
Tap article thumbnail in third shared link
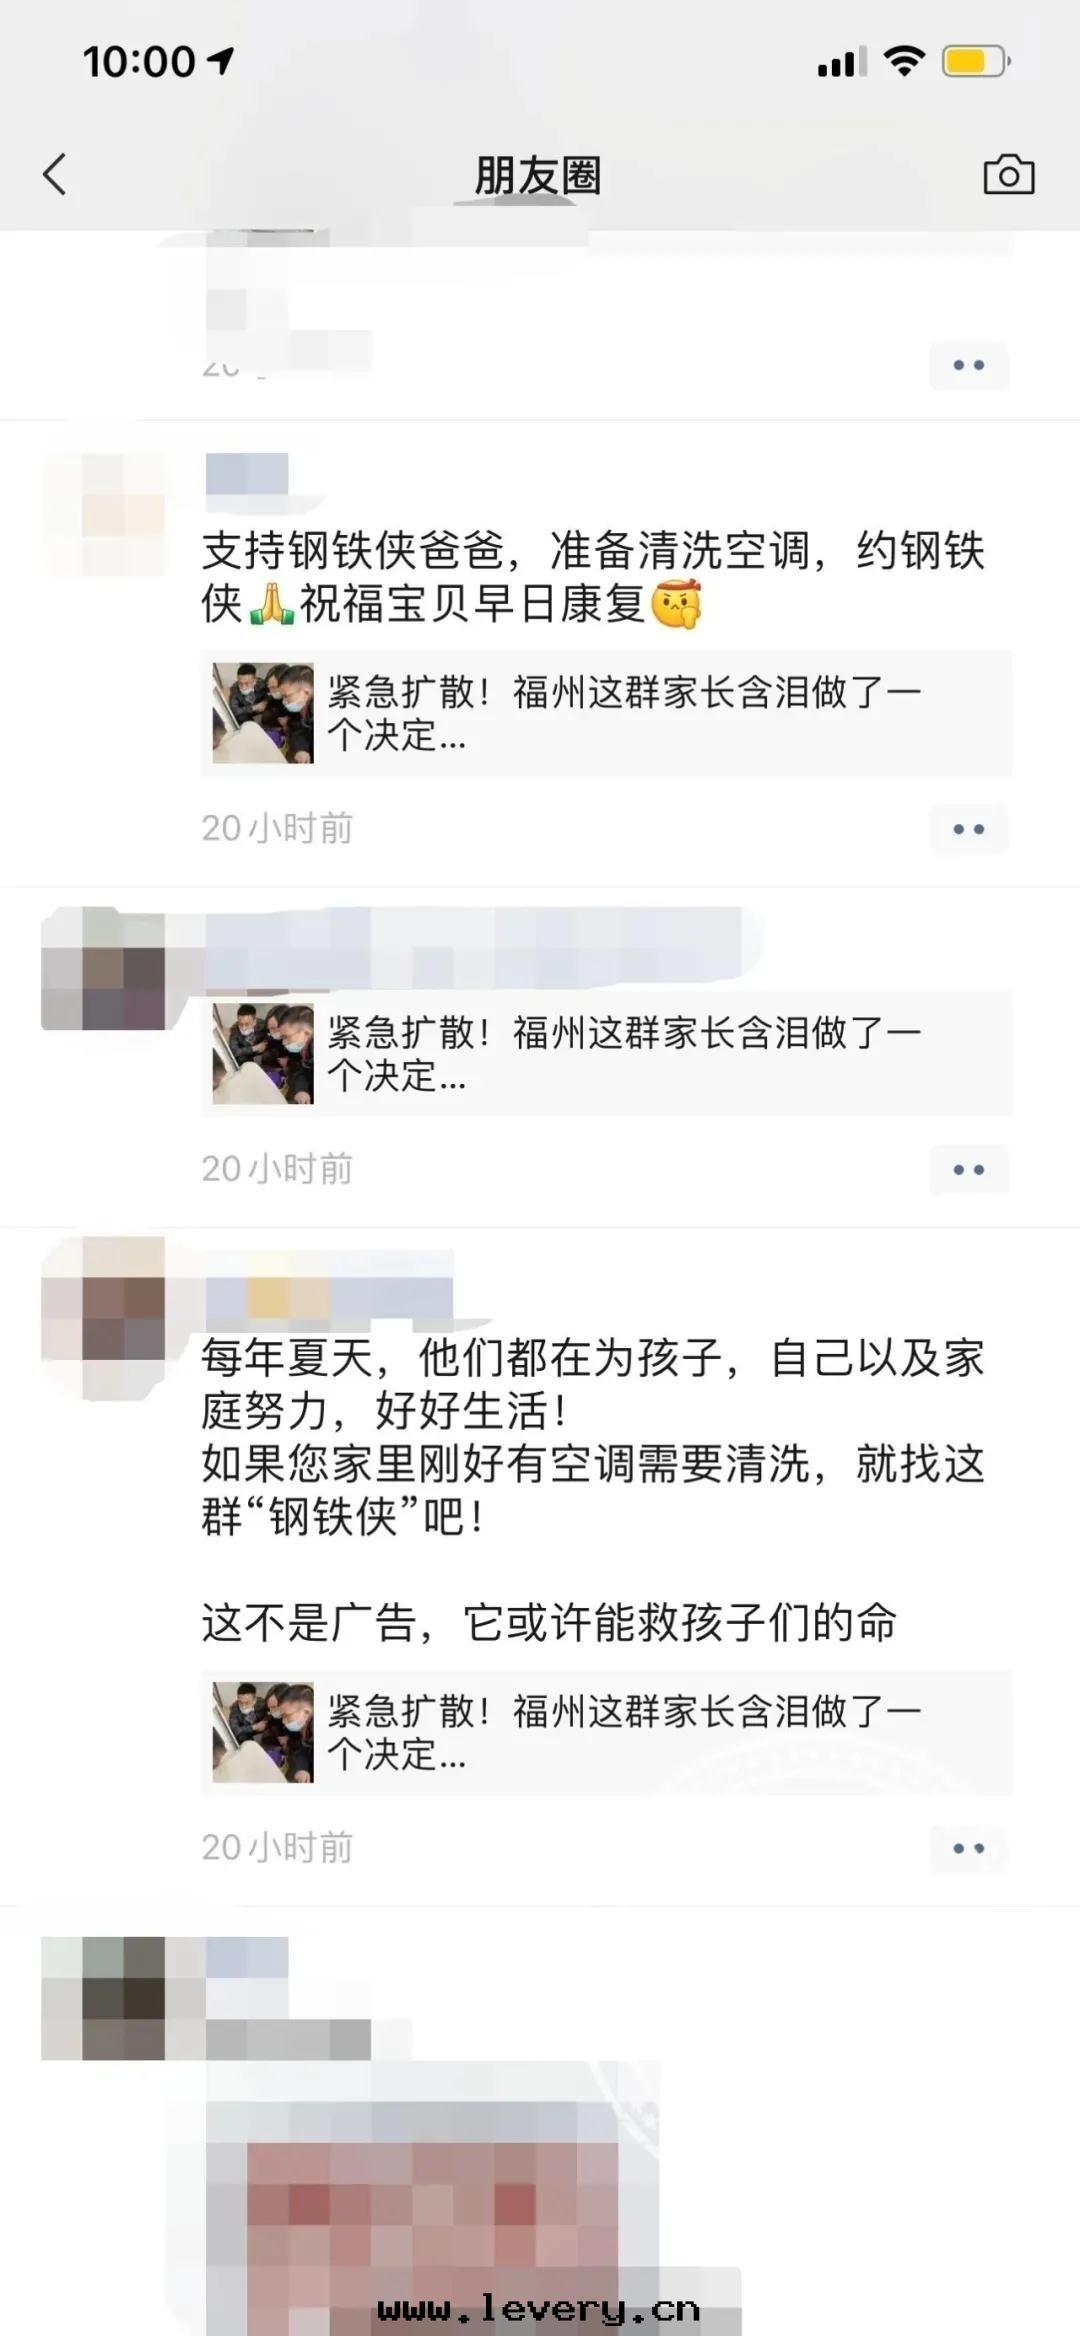coord(263,1732)
